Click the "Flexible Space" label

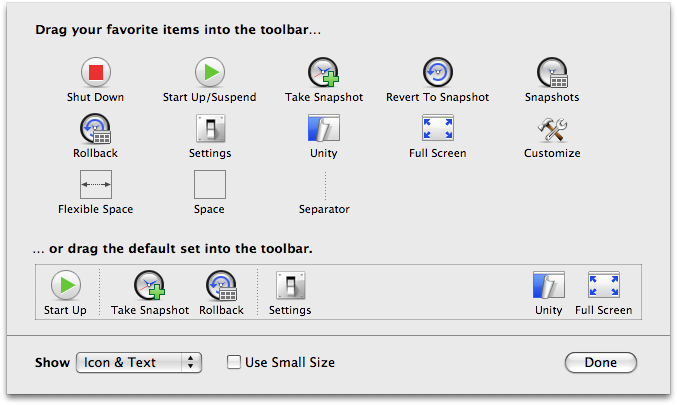95,209
